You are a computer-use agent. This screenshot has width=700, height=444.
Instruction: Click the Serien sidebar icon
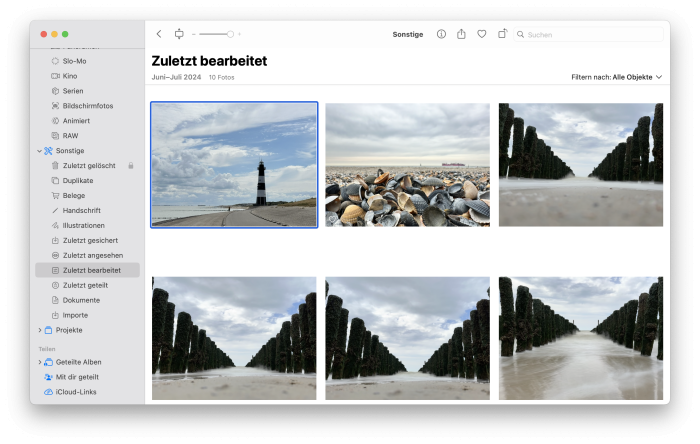coord(55,91)
